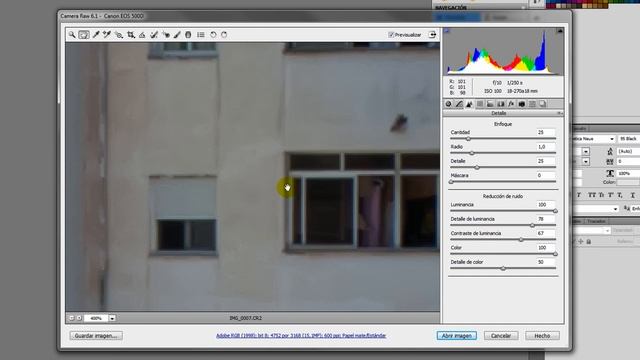Image resolution: width=640 pixels, height=360 pixels.
Task: Select the White Balance eyedropper tool
Action: click(x=96, y=35)
